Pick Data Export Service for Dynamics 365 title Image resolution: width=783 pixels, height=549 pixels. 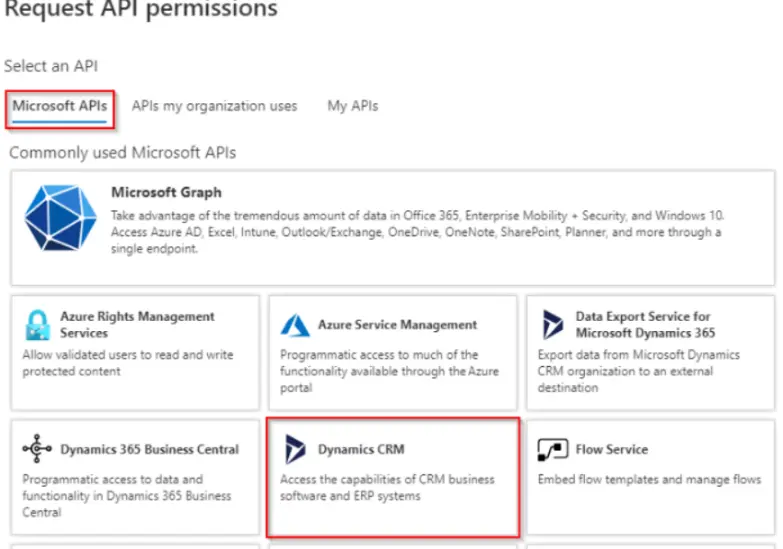coord(643,324)
